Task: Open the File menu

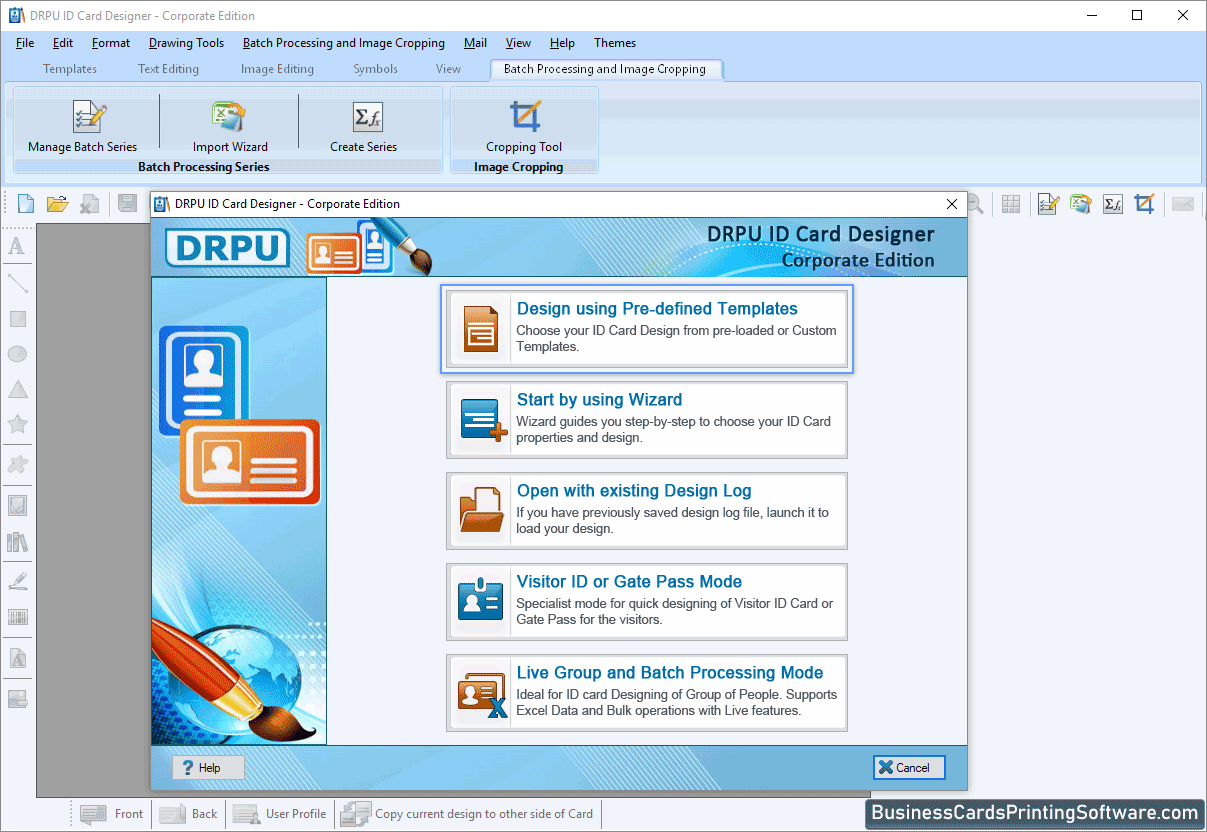Action: pyautogui.click(x=25, y=43)
